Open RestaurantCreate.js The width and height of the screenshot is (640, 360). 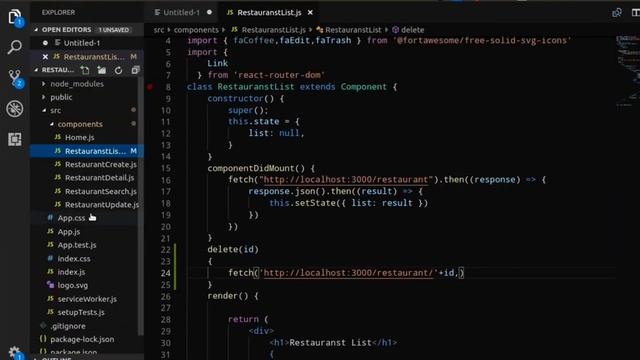[101, 164]
